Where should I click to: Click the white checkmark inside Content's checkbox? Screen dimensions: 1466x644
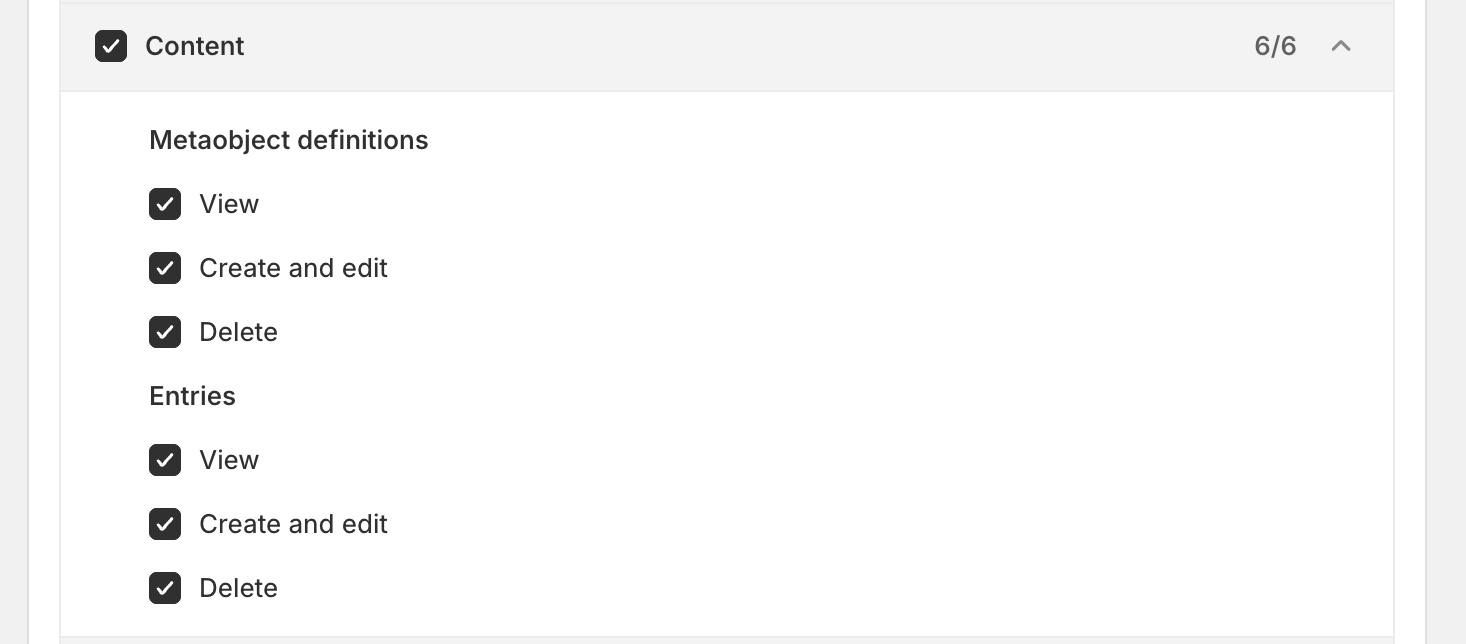pos(111,47)
